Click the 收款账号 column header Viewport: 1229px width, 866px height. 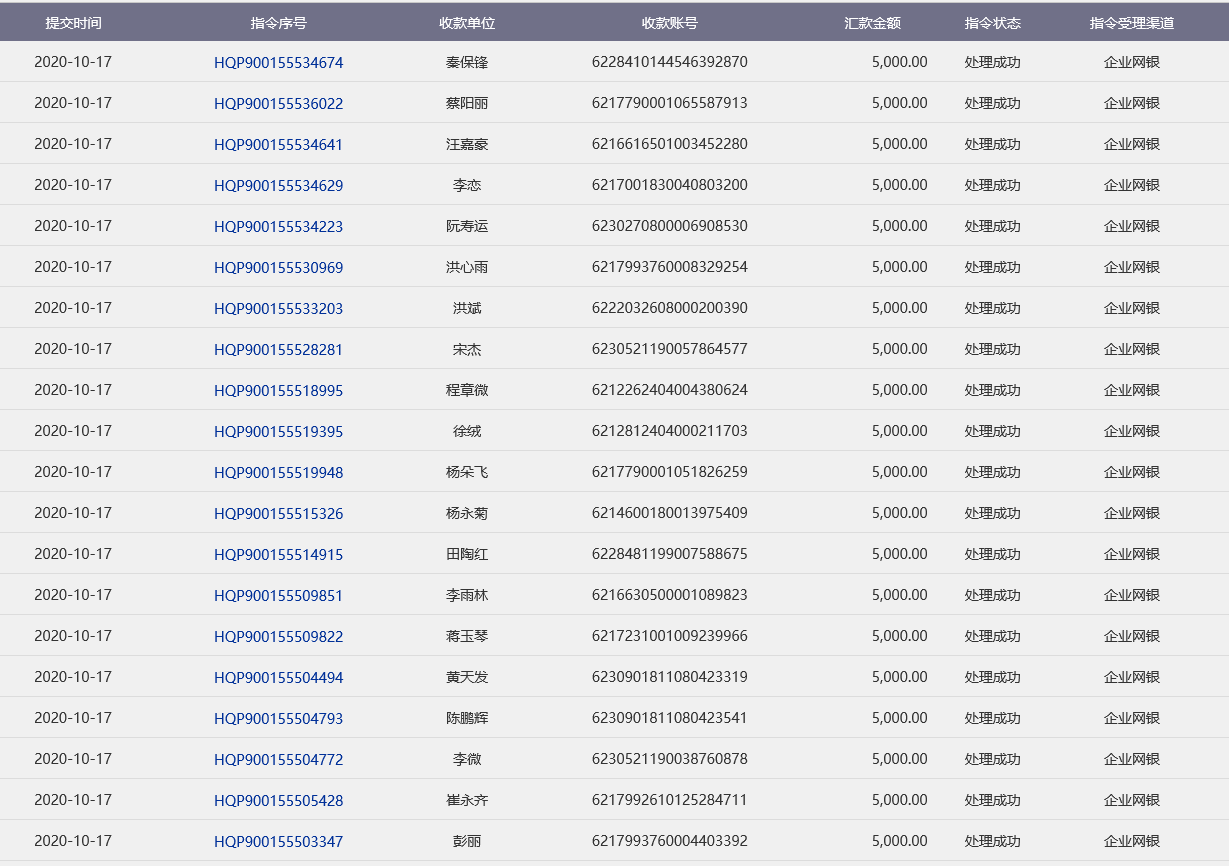pos(669,23)
